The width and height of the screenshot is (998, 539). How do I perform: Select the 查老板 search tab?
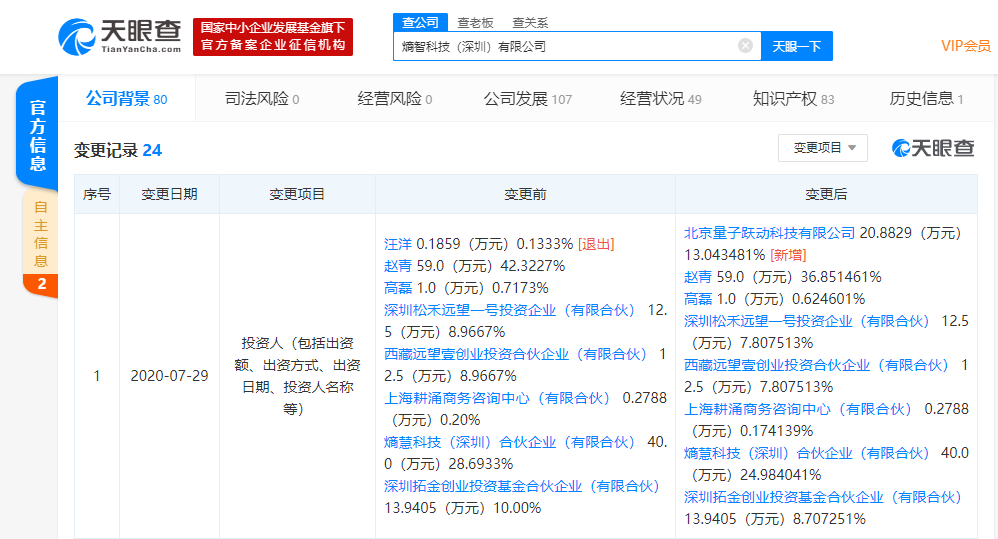(475, 23)
